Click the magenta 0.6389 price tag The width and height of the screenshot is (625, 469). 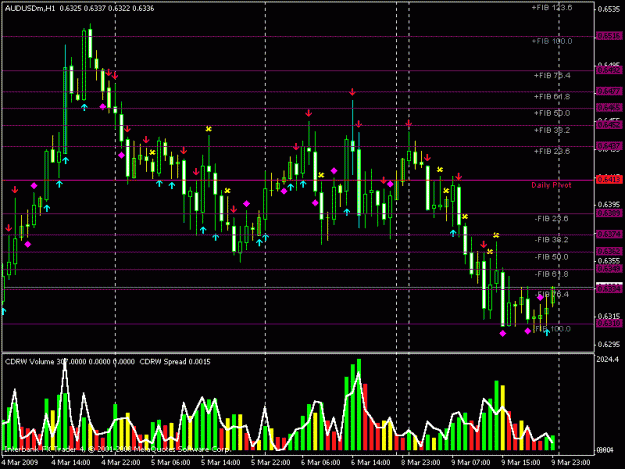coord(609,214)
